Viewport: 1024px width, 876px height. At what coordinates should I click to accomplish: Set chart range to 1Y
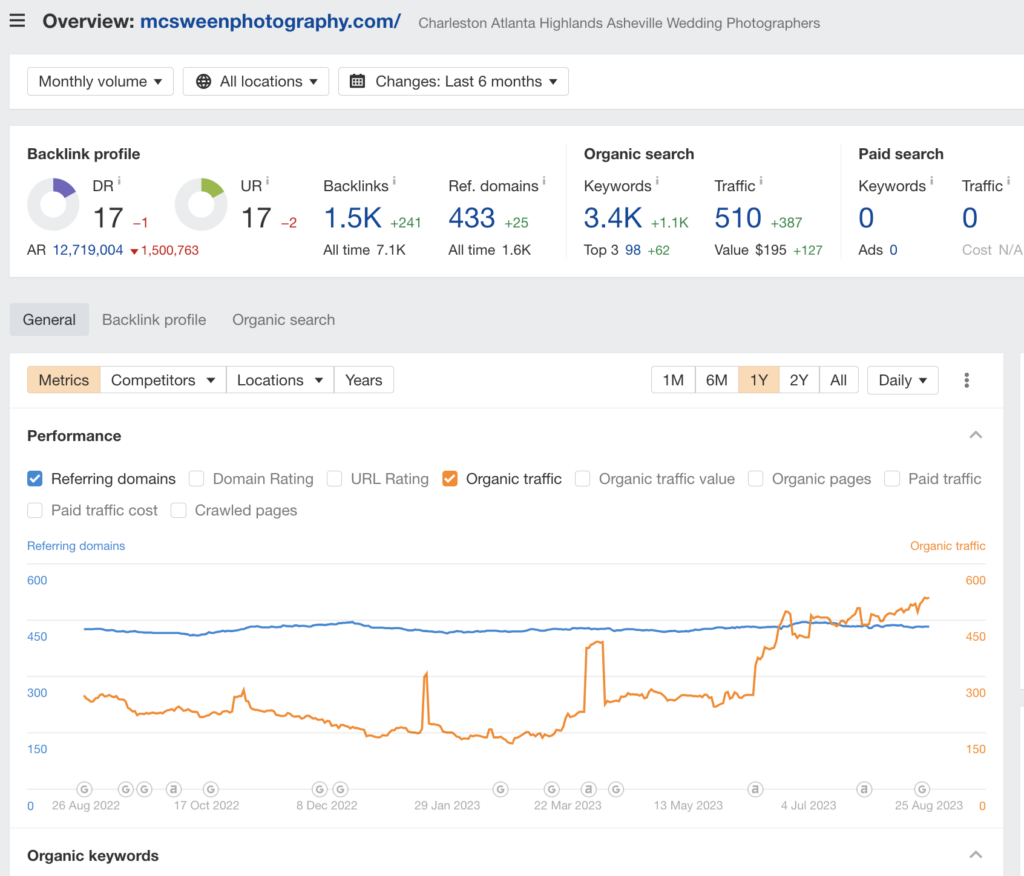click(759, 380)
